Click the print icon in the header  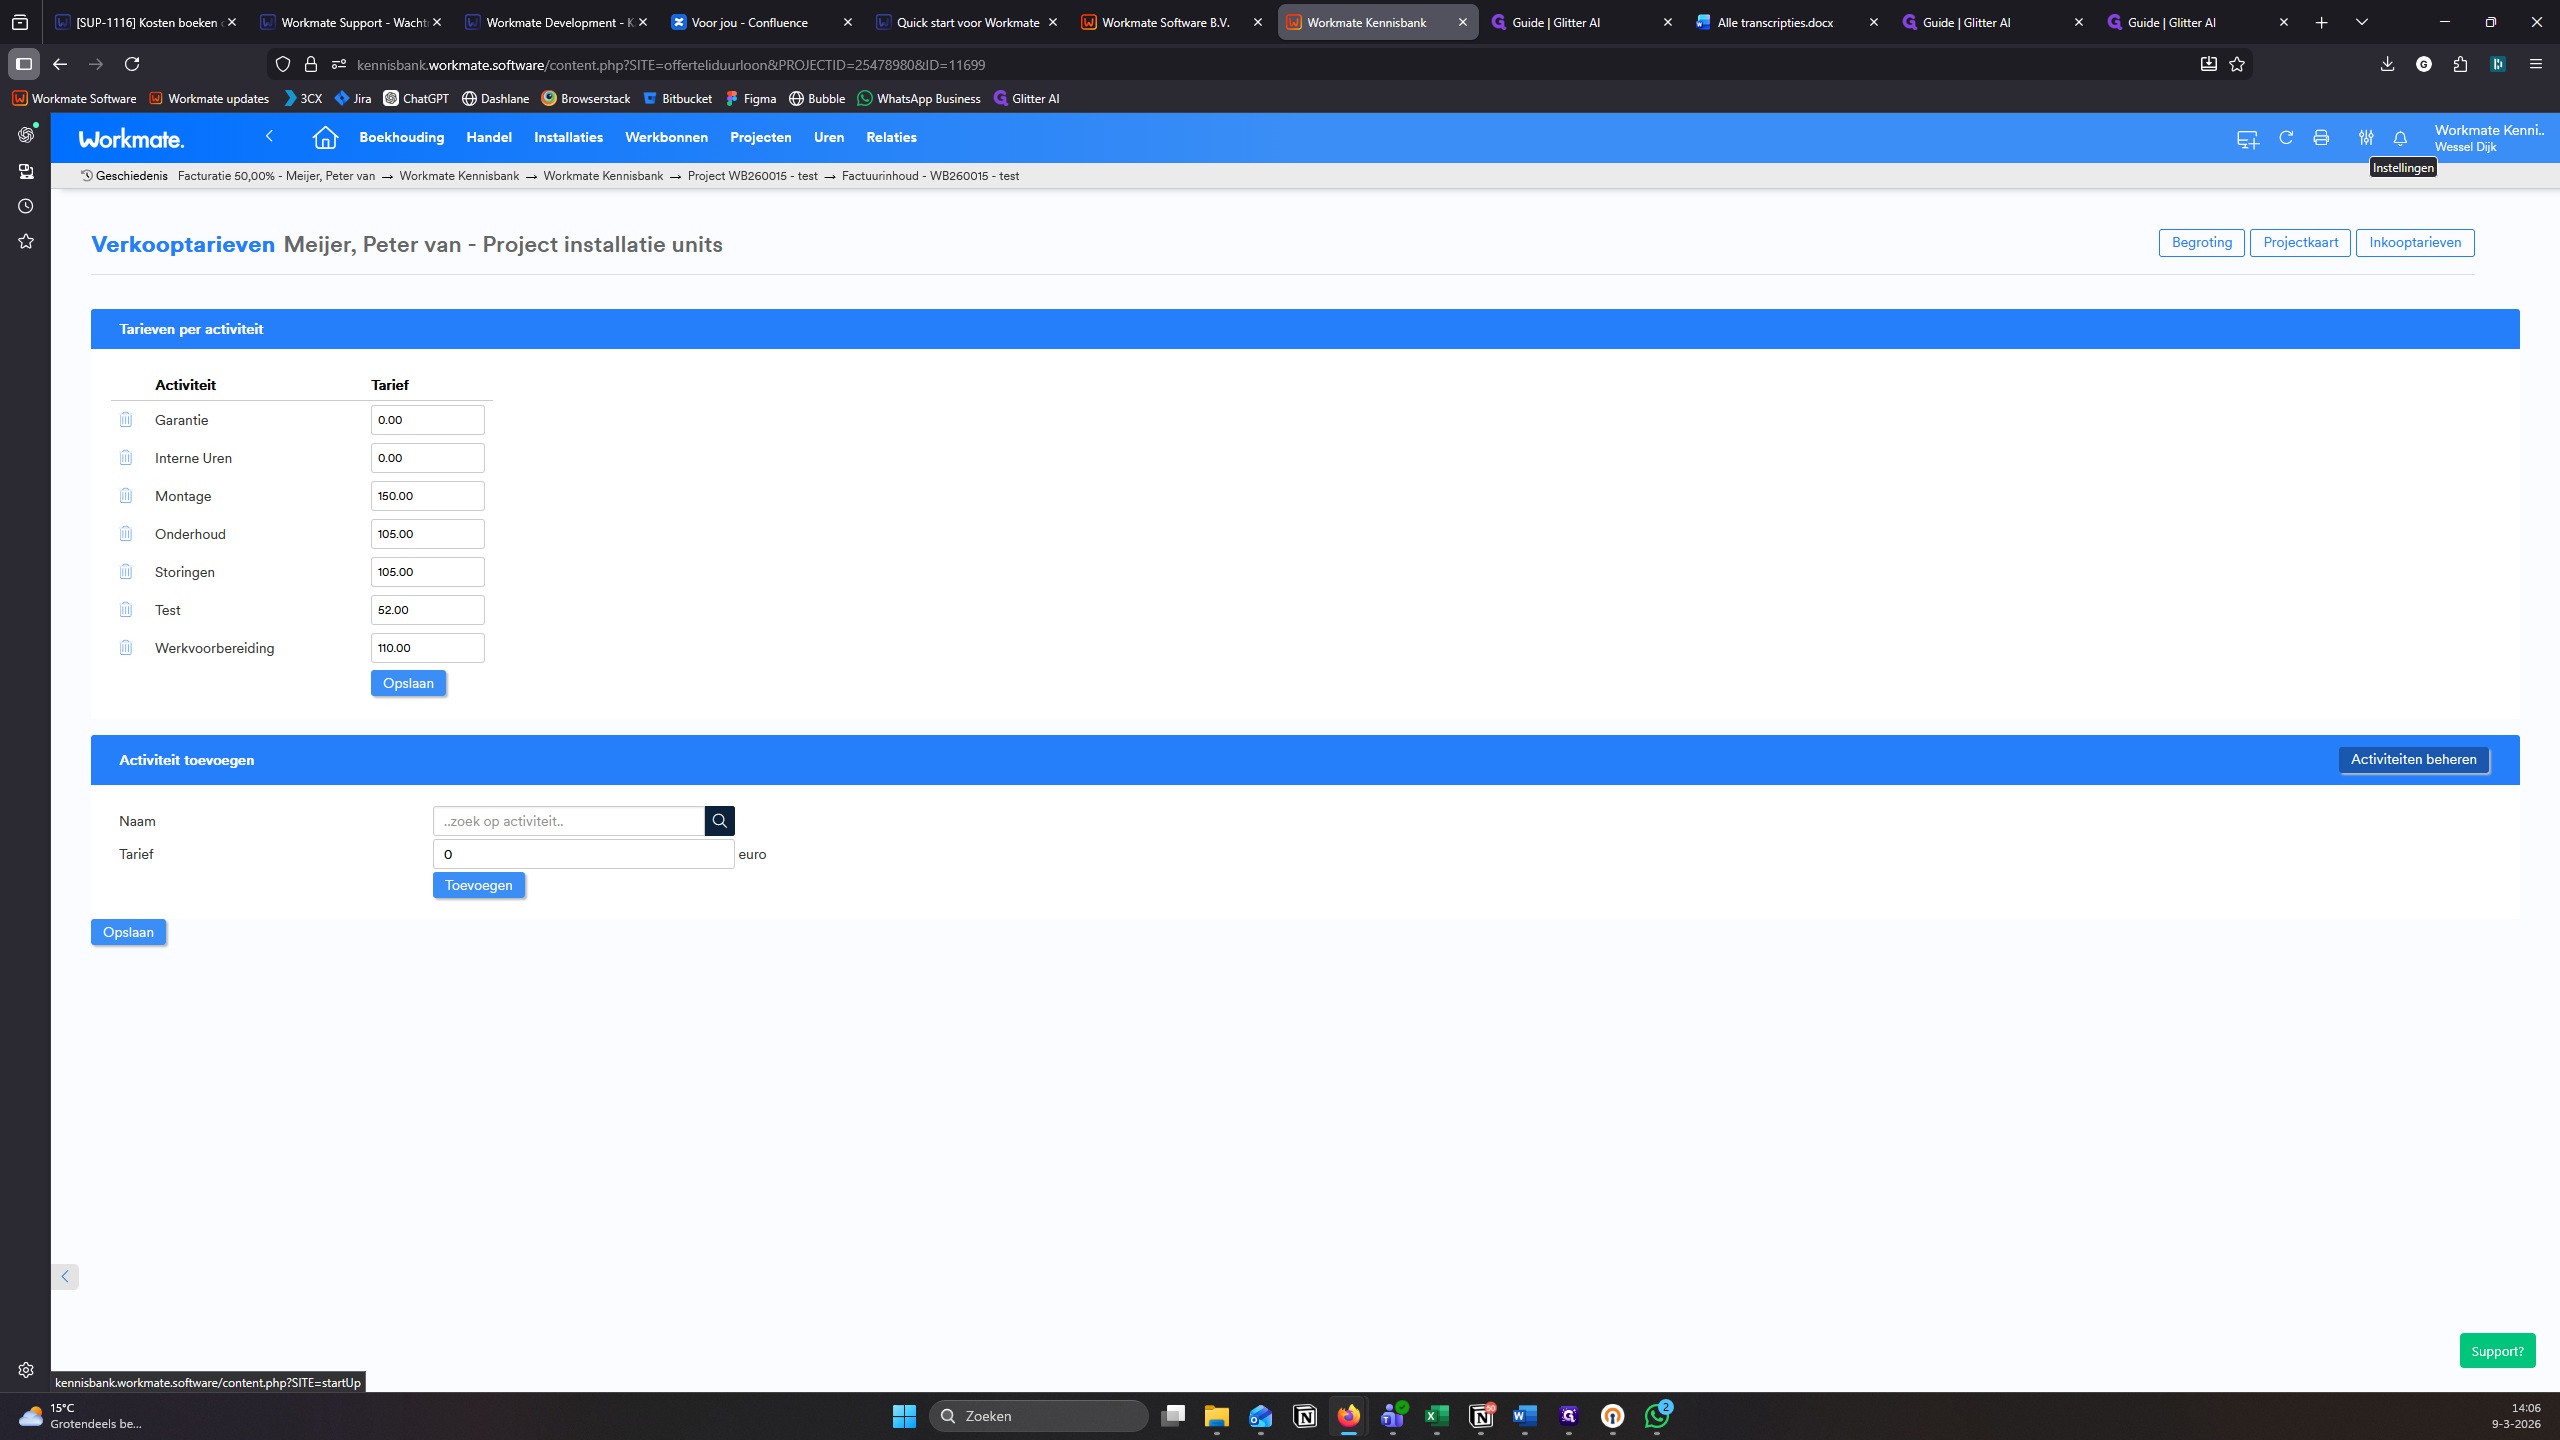coord(2321,138)
